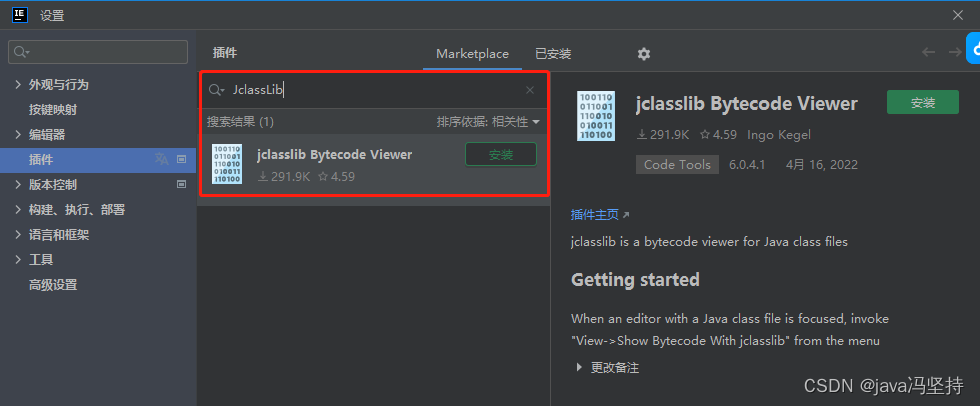The width and height of the screenshot is (980, 406).
Task: Navigate forward with the right arrow
Action: pos(955,52)
